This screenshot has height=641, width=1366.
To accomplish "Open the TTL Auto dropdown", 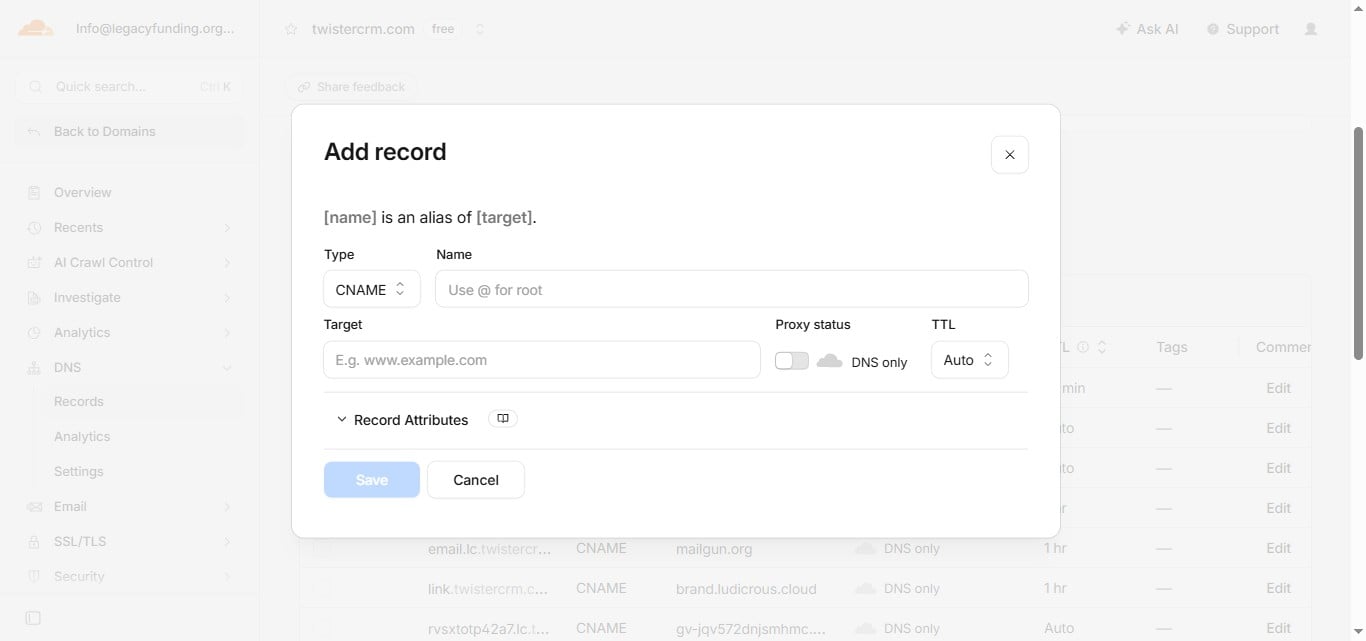I will click(x=969, y=360).
